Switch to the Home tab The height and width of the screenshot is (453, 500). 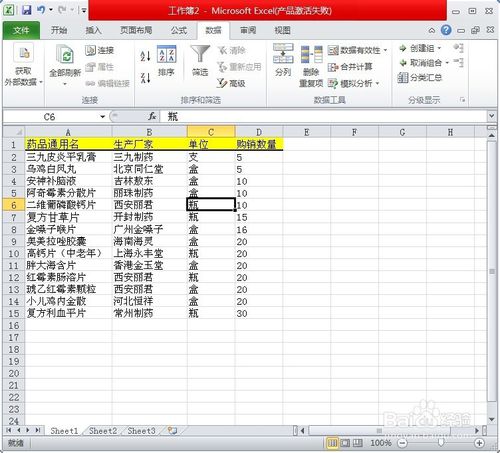[59, 30]
